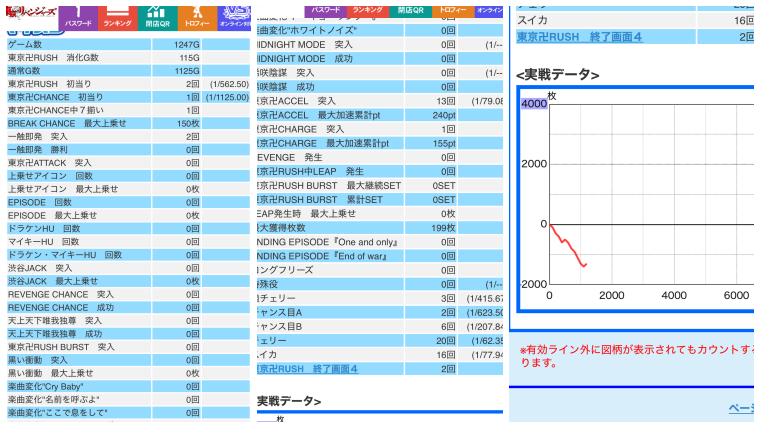Screen dimensions: 760x428
Task: Open the パスワード tab in middle panel
Action: click(x=326, y=8)
